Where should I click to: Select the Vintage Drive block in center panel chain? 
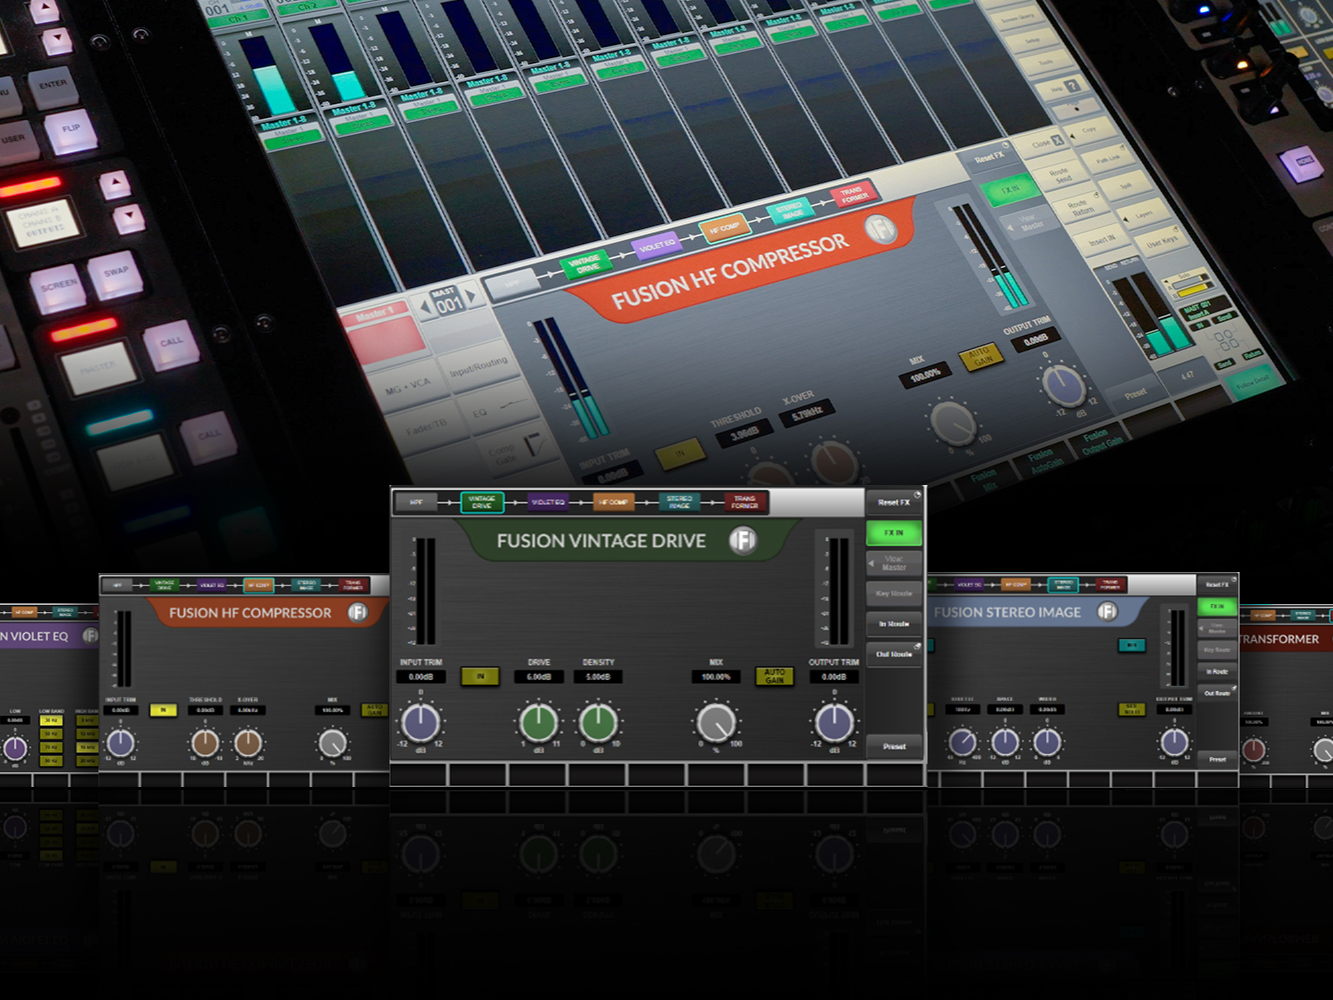click(x=482, y=502)
